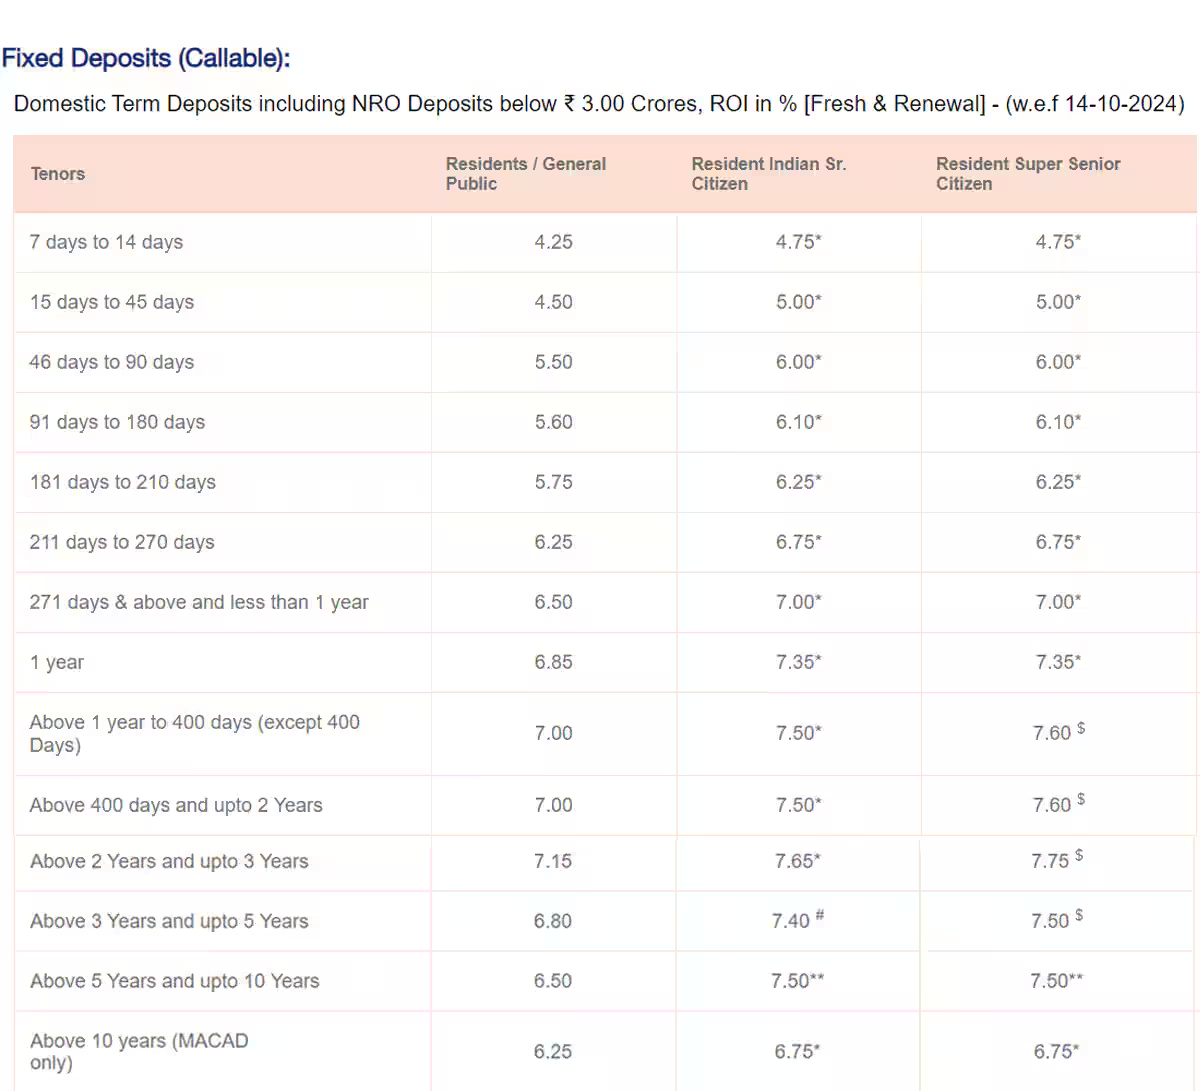Select the Domestic Term Deposits description line
Screen dimensions: 1200x1091
(599, 104)
